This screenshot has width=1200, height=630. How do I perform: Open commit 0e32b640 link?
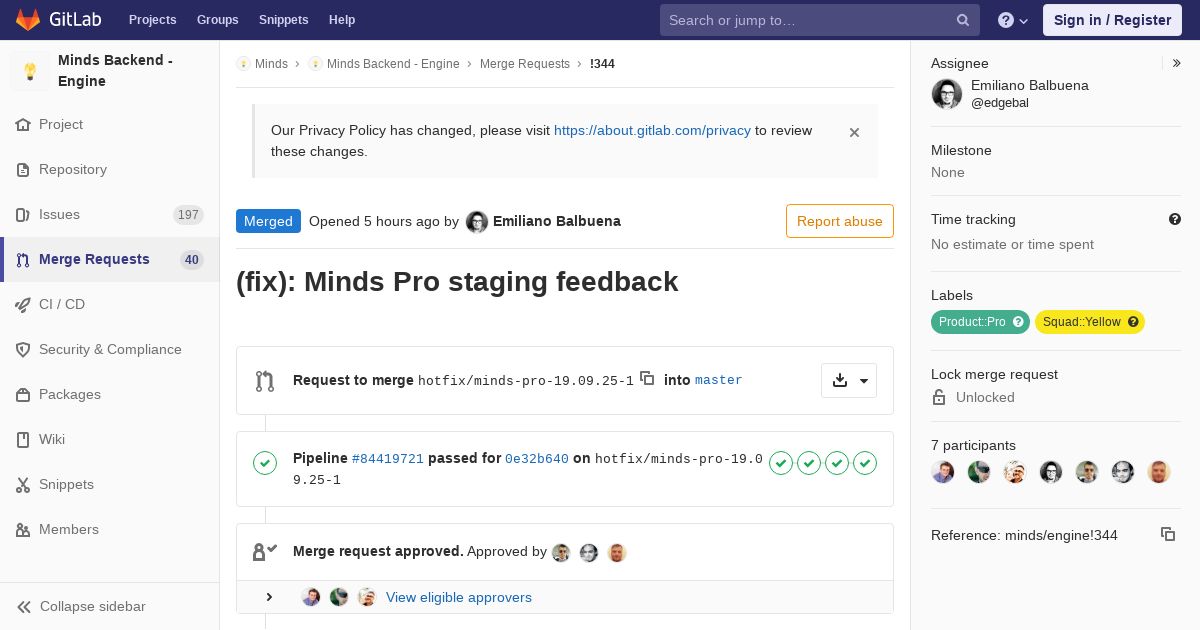pyautogui.click(x=537, y=459)
